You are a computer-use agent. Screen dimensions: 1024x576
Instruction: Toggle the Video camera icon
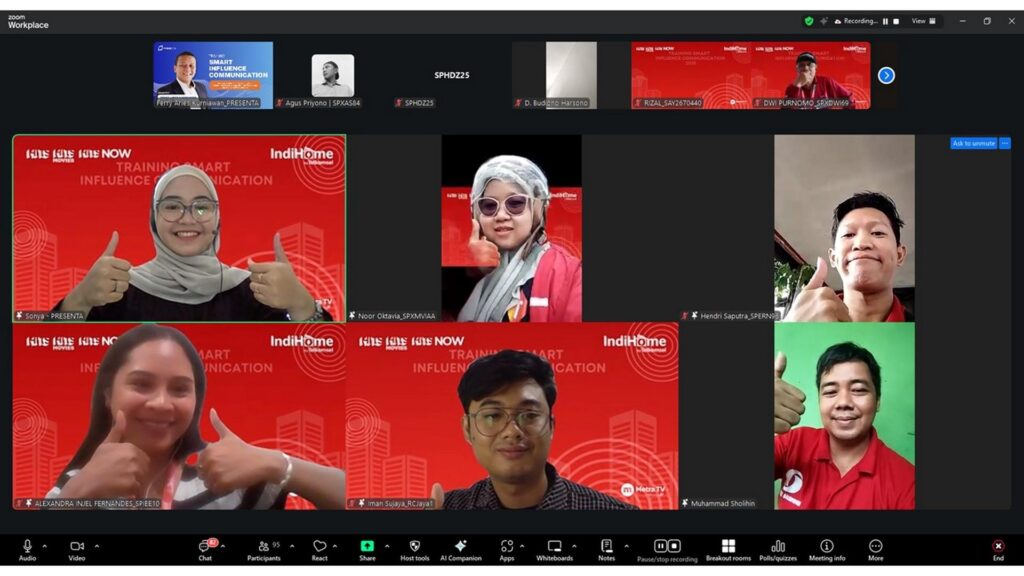[x=77, y=550]
